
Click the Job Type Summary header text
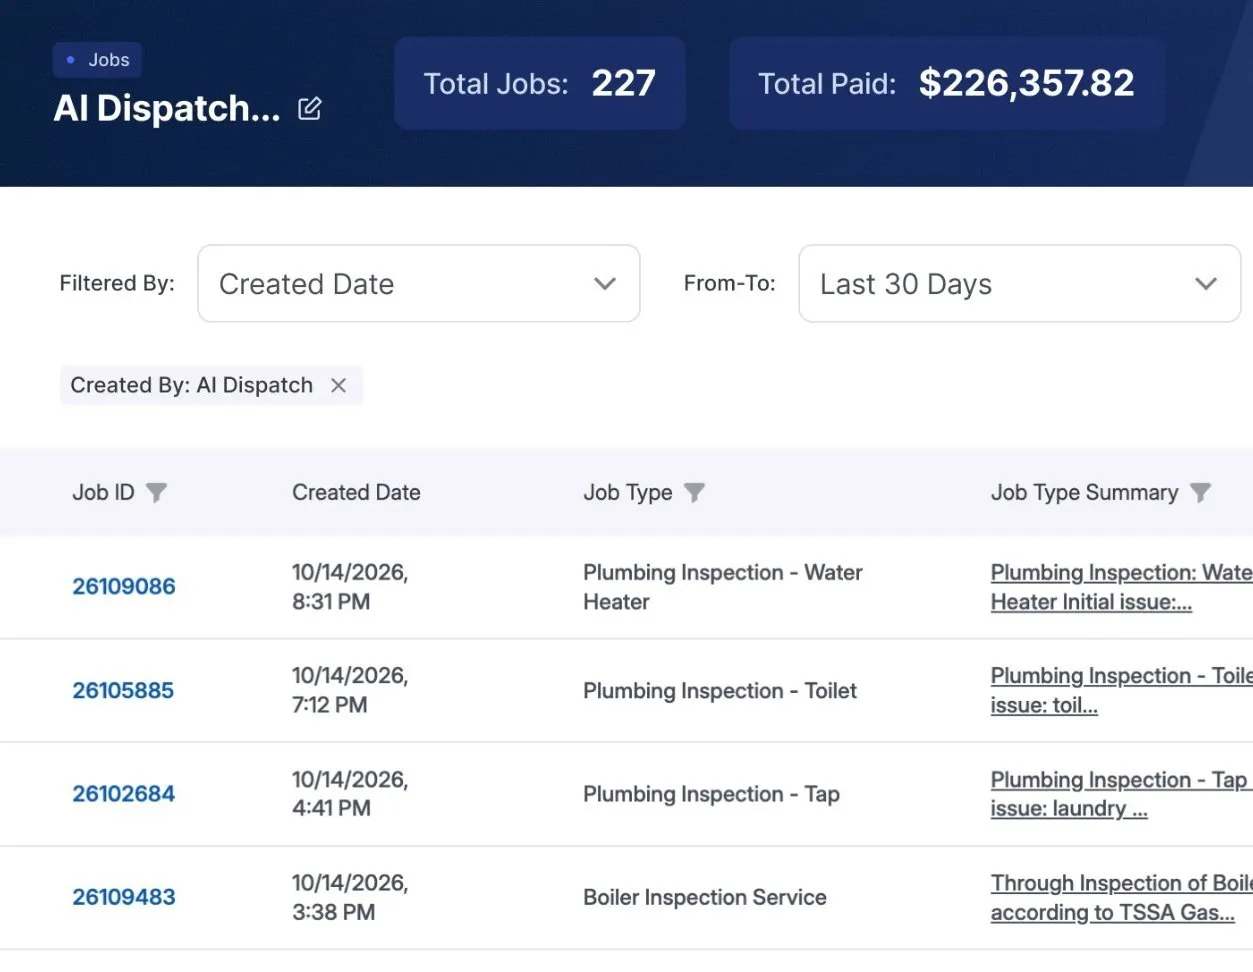(1084, 492)
